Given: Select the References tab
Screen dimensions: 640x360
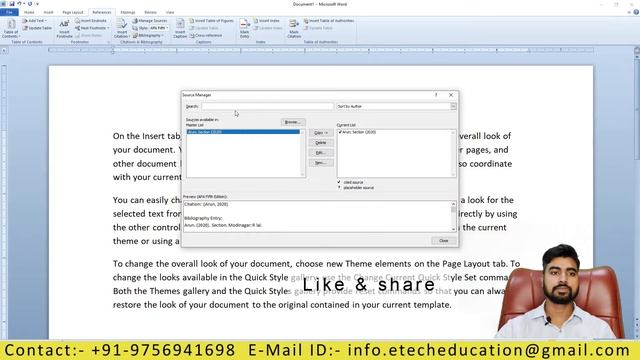Looking at the screenshot, I should tap(102, 12).
